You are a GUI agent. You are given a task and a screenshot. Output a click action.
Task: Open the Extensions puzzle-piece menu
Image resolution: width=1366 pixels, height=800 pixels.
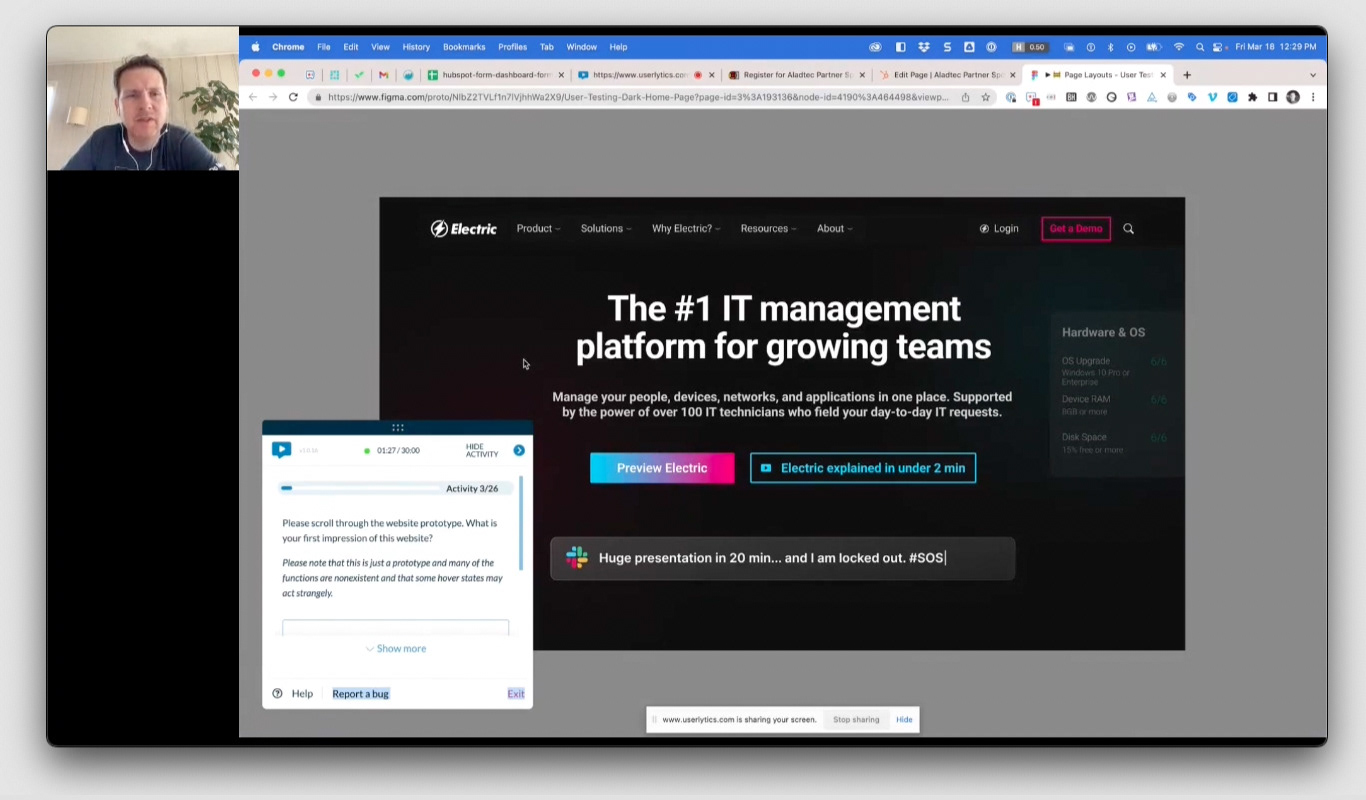[x=1252, y=97]
